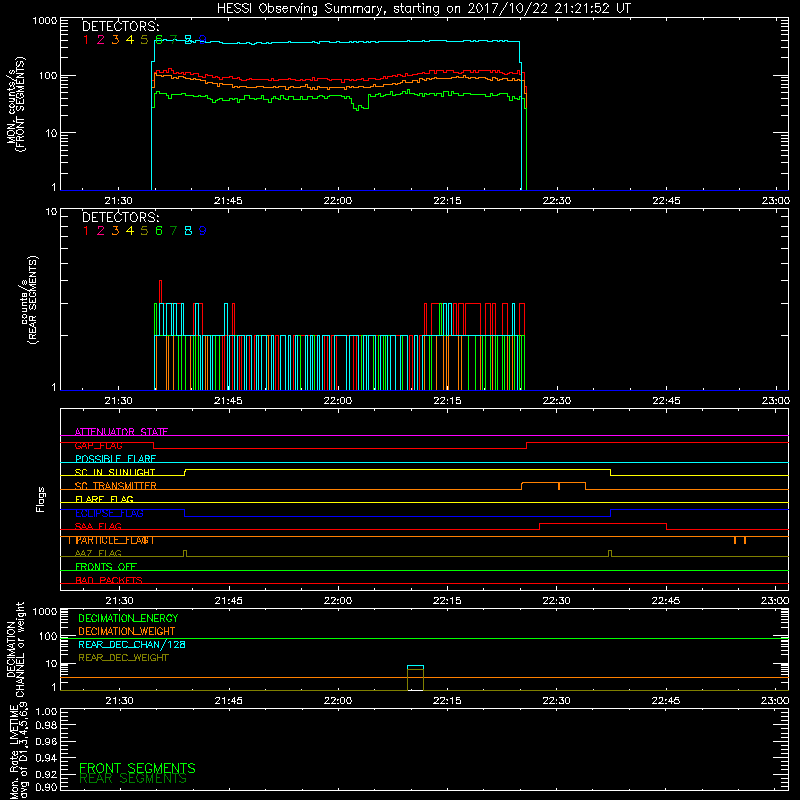The height and width of the screenshot is (800, 800).
Task: Select the rear-panel DETECTORS: legend heading
Action: (120, 217)
